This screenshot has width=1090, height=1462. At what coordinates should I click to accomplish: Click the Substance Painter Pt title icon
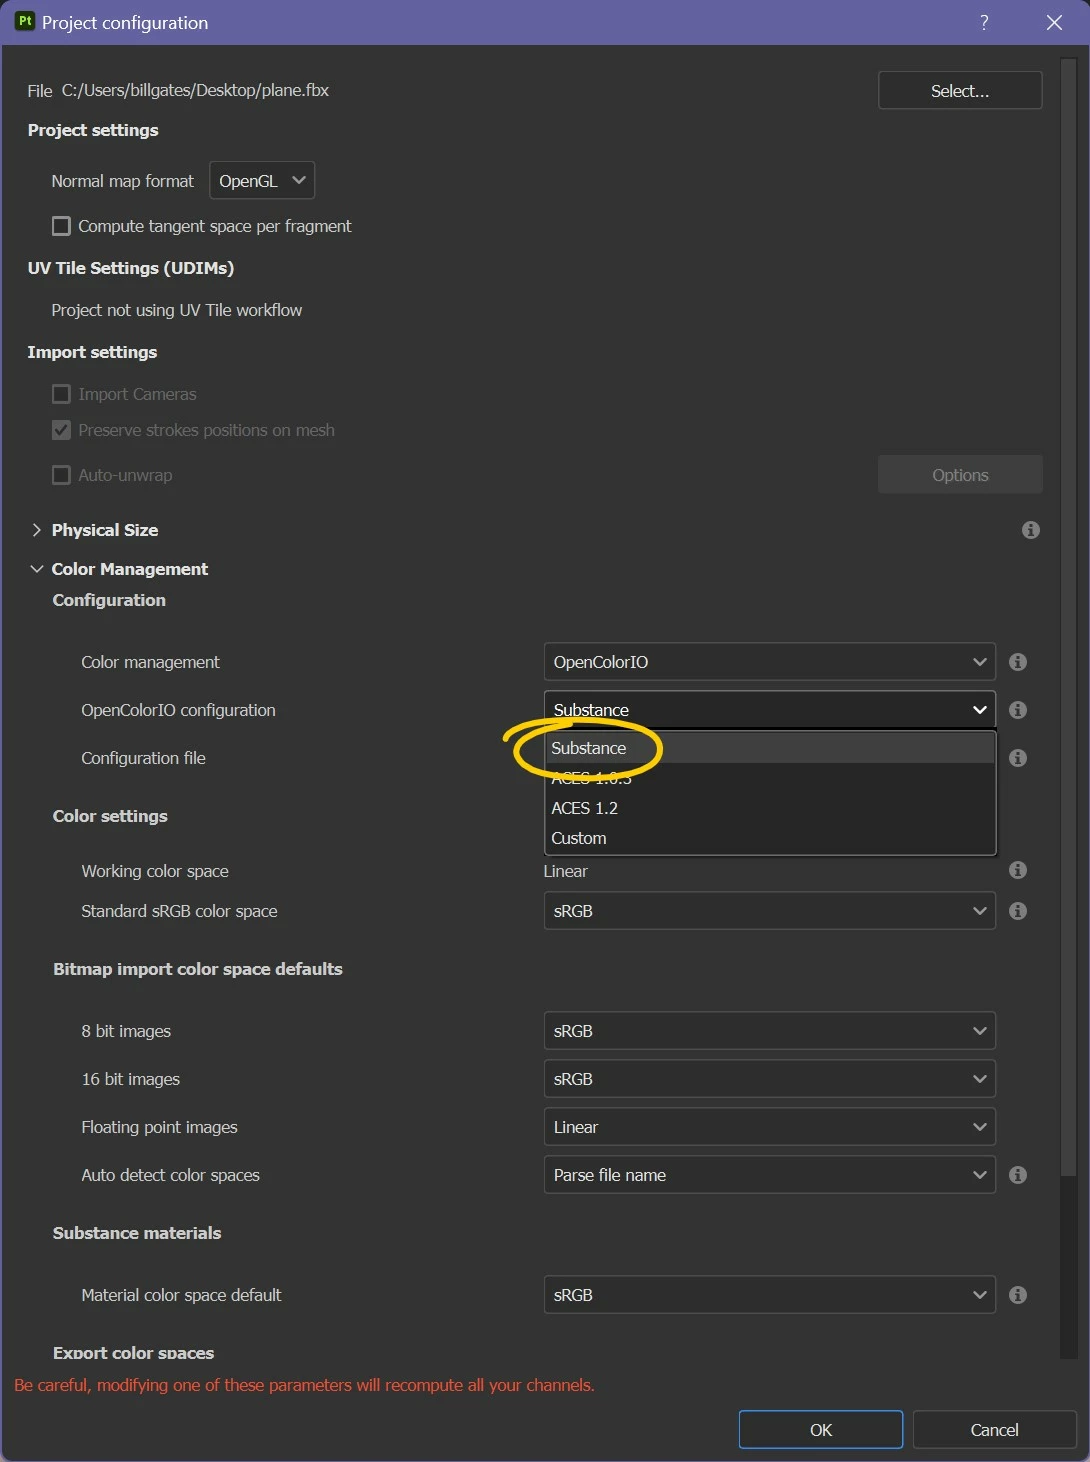[x=24, y=21]
